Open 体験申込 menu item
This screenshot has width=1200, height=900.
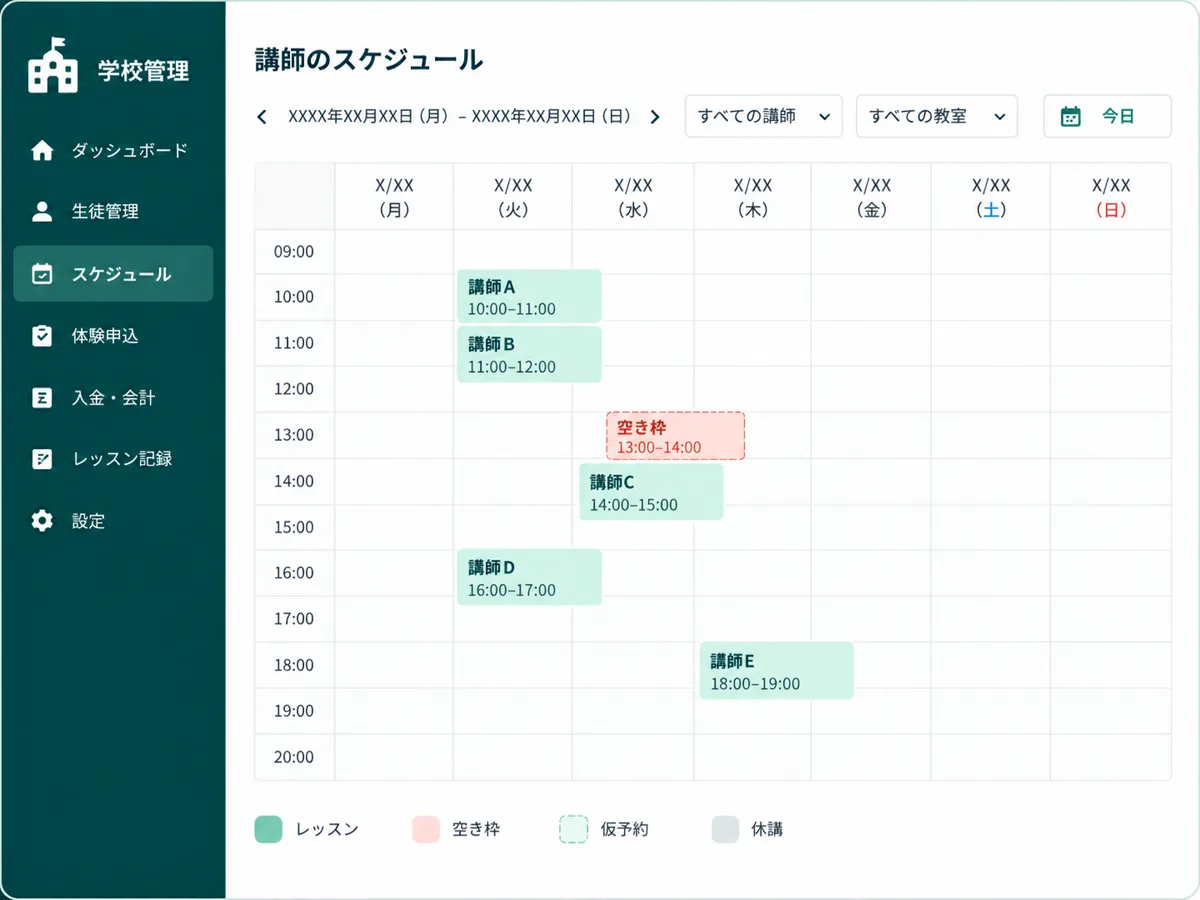[113, 336]
